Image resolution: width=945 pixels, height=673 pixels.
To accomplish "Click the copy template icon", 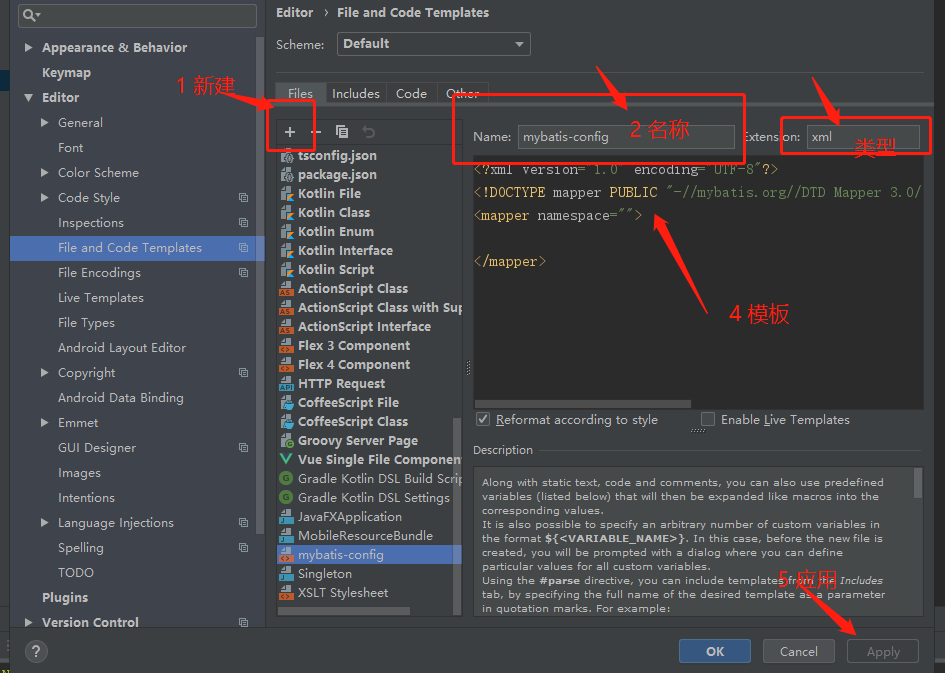I will (342, 132).
